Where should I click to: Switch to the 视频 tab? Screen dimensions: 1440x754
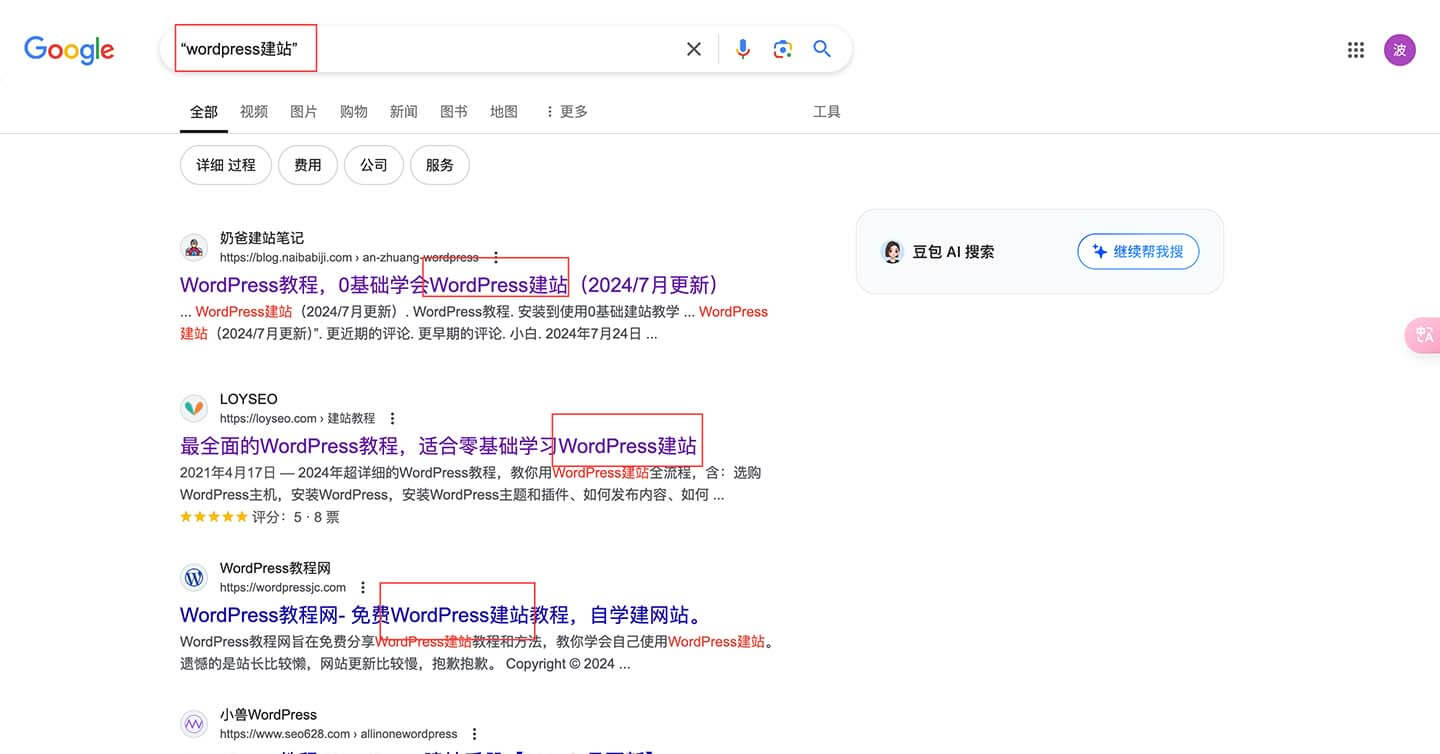(254, 112)
